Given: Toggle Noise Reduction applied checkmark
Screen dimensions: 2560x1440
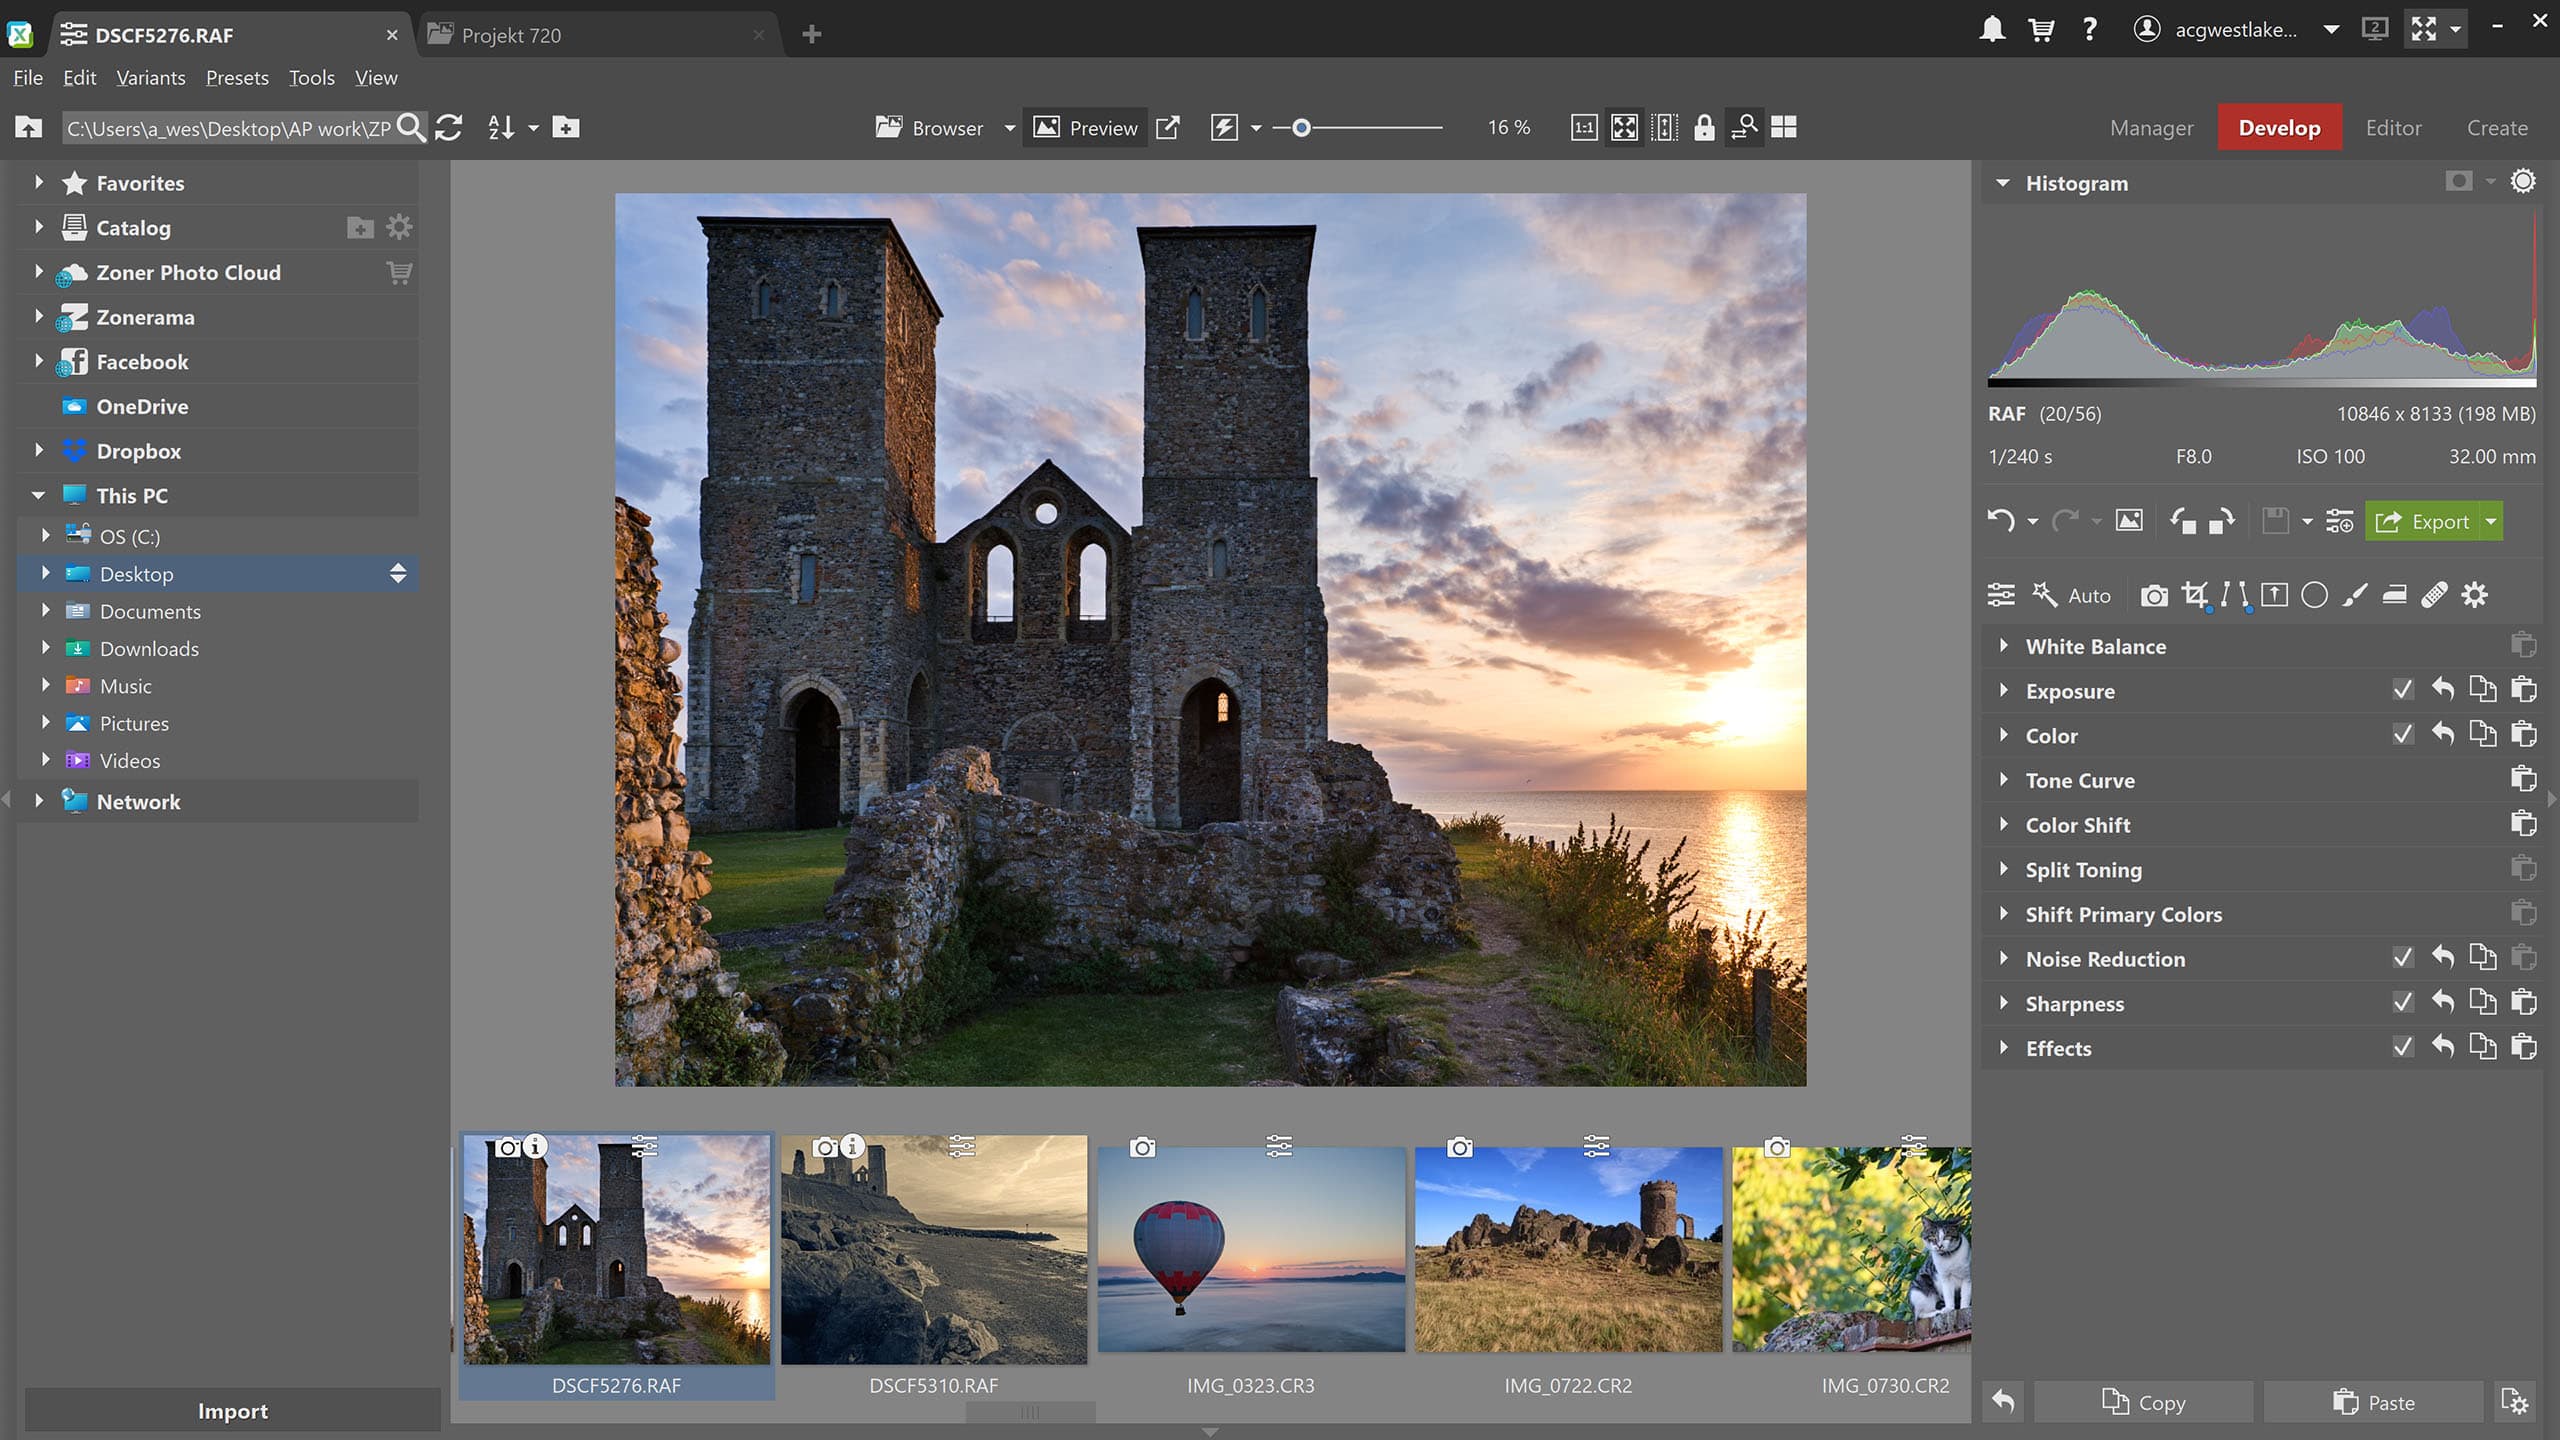Looking at the screenshot, I should pyautogui.click(x=2400, y=958).
